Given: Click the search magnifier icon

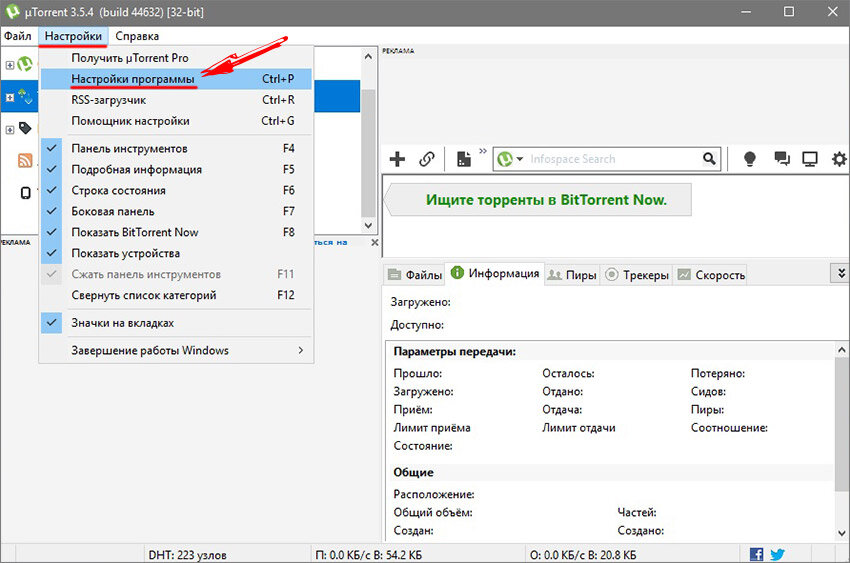Looking at the screenshot, I should [709, 158].
